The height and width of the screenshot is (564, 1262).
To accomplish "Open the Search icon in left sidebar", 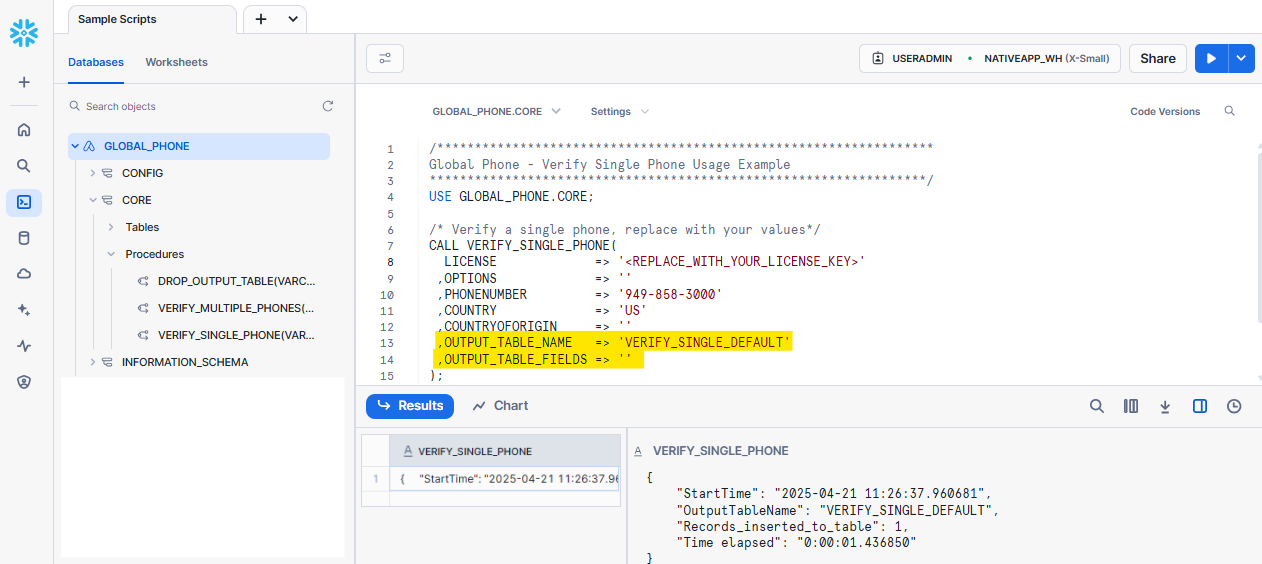I will [x=24, y=165].
